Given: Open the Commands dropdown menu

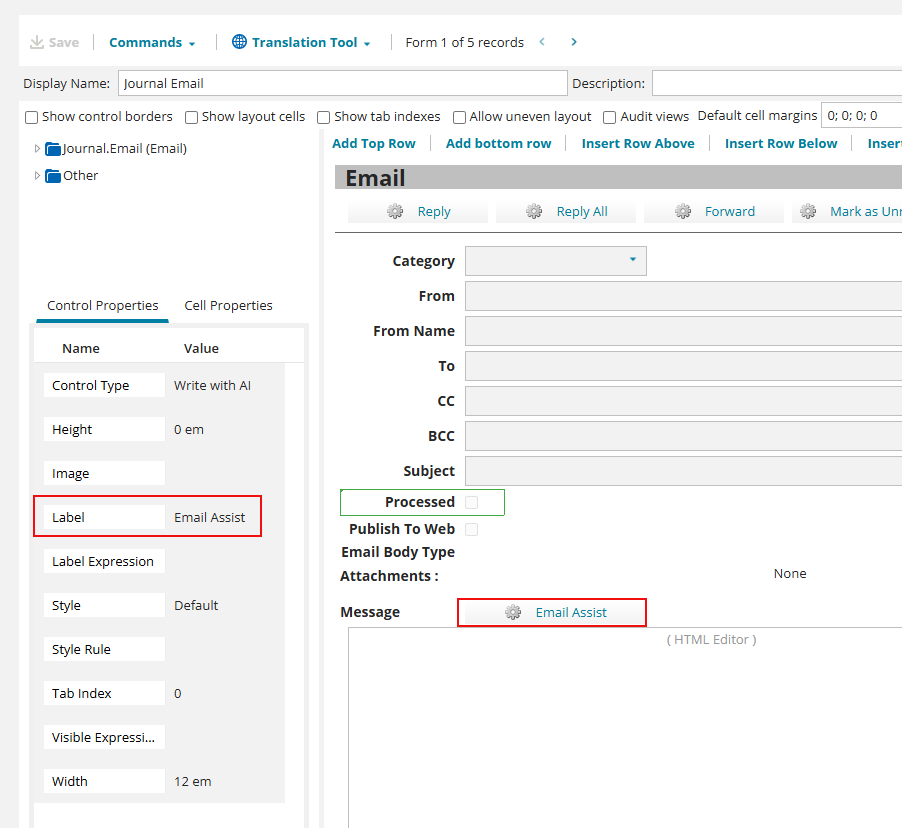Looking at the screenshot, I should pos(152,42).
